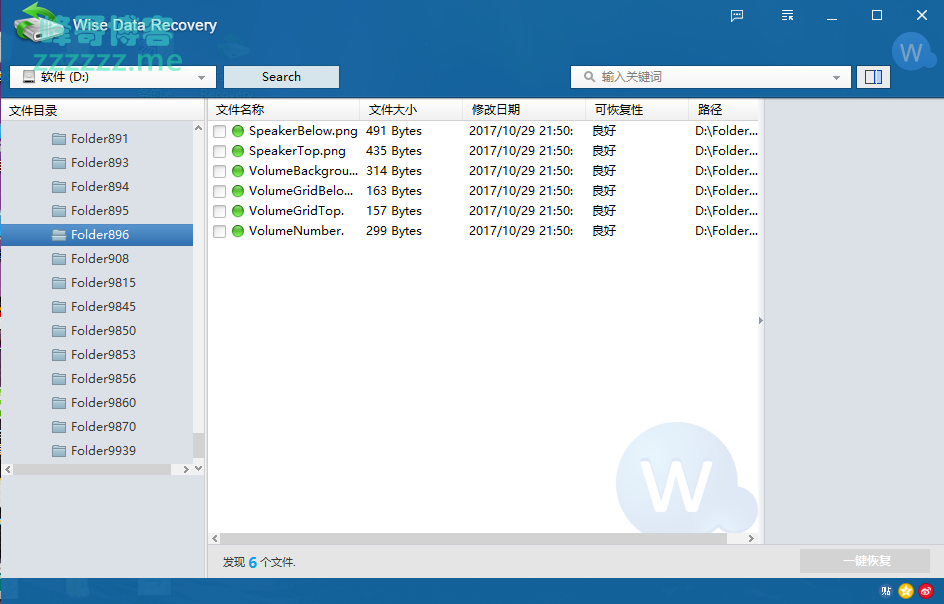
Task: Tick the checkbox for SpeakerTop.png
Action: coord(220,151)
